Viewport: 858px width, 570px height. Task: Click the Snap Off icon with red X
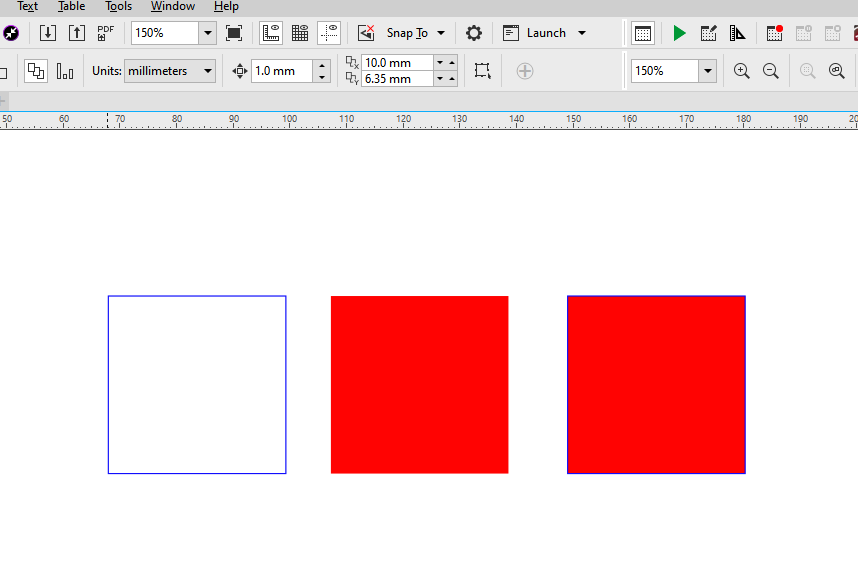[x=366, y=33]
